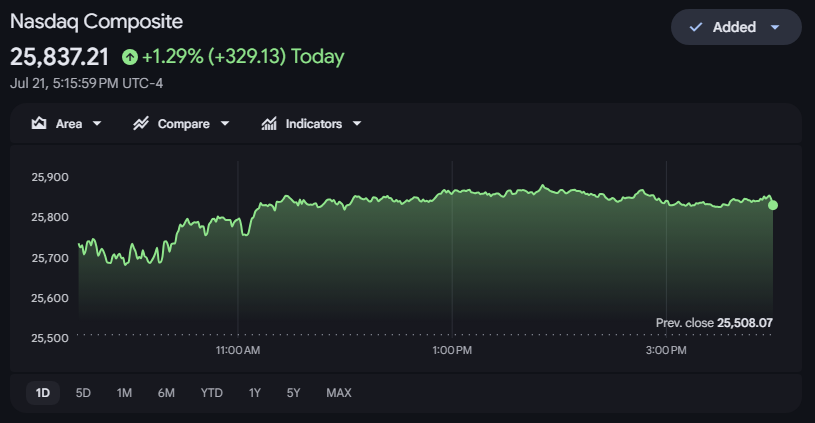Switch to the 5D range
The width and height of the screenshot is (815, 423).
pyautogui.click(x=83, y=393)
